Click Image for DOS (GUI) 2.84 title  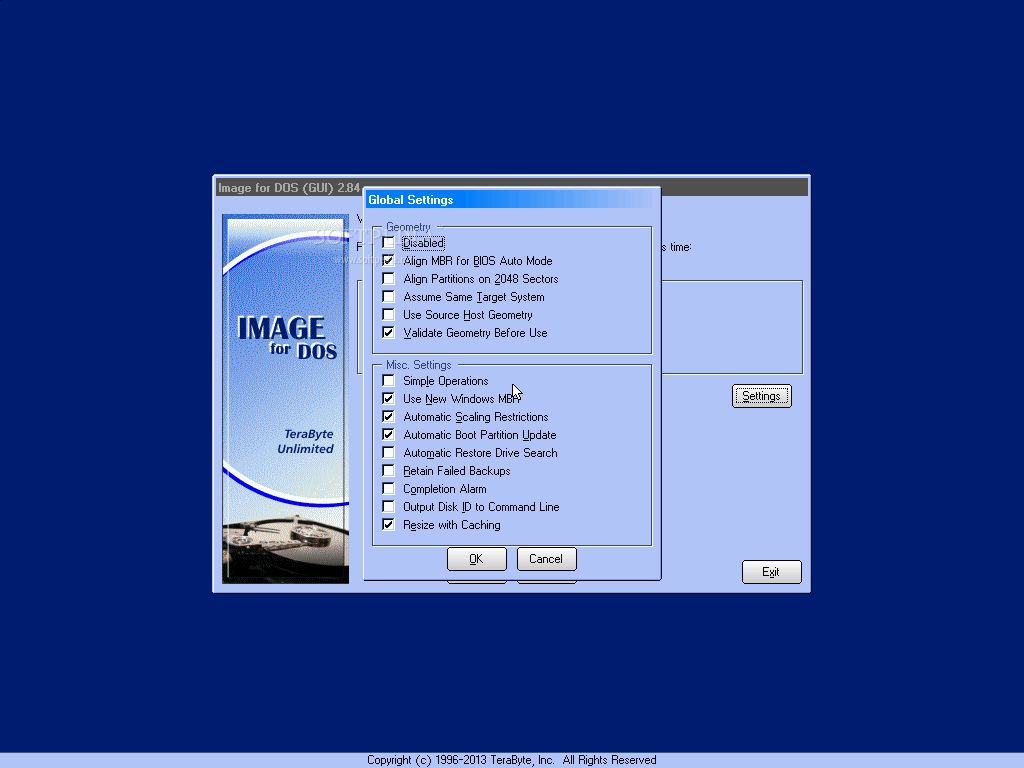[289, 188]
